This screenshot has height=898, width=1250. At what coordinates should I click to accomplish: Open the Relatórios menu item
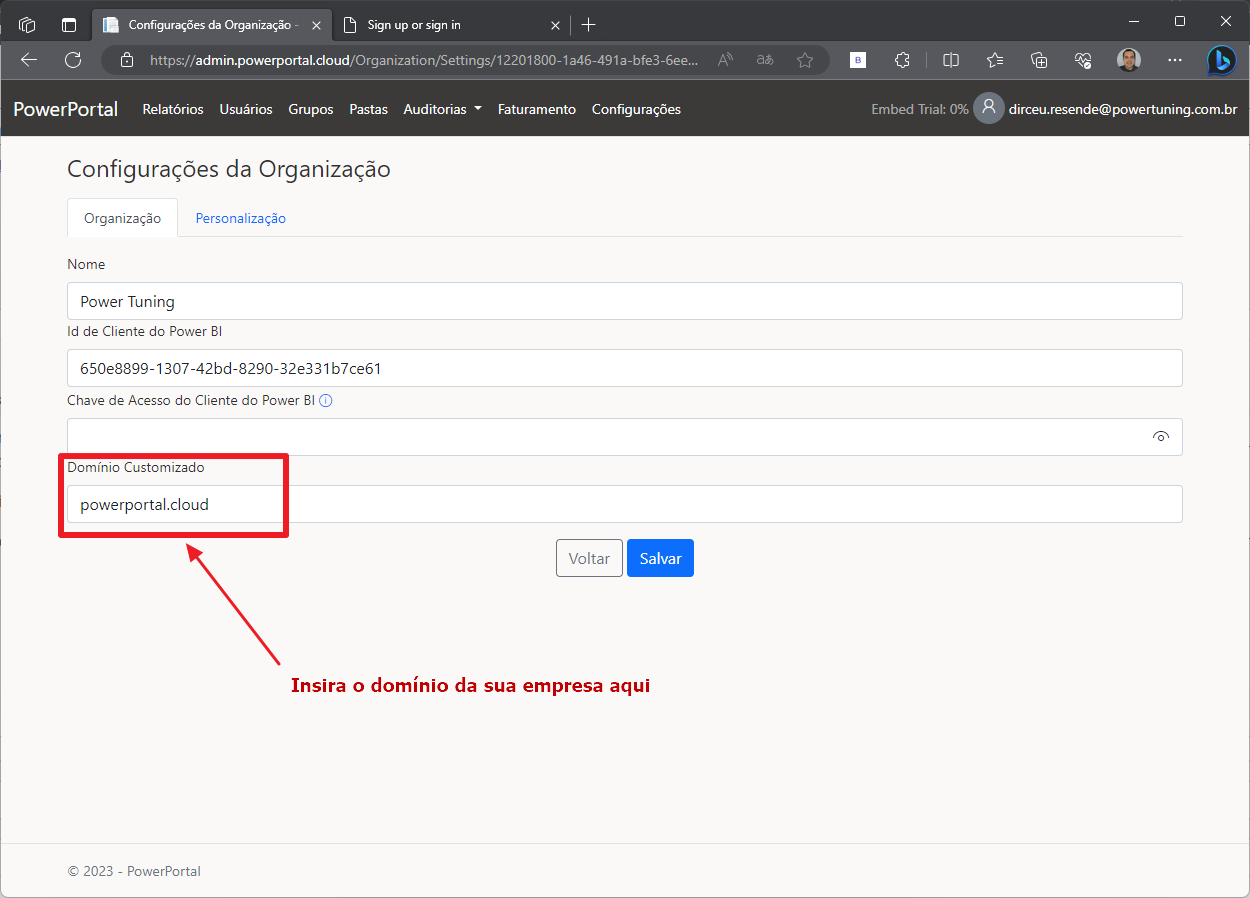coord(173,109)
